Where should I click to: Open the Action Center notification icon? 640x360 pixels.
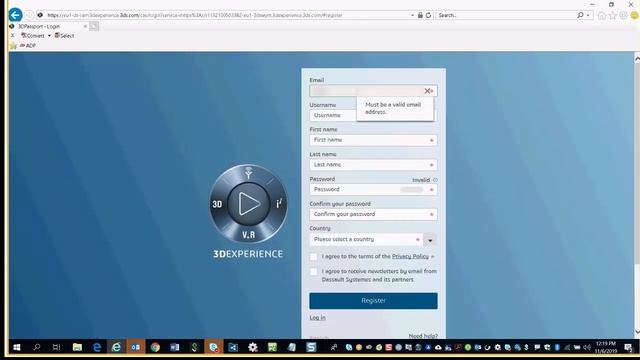click(x=628, y=347)
